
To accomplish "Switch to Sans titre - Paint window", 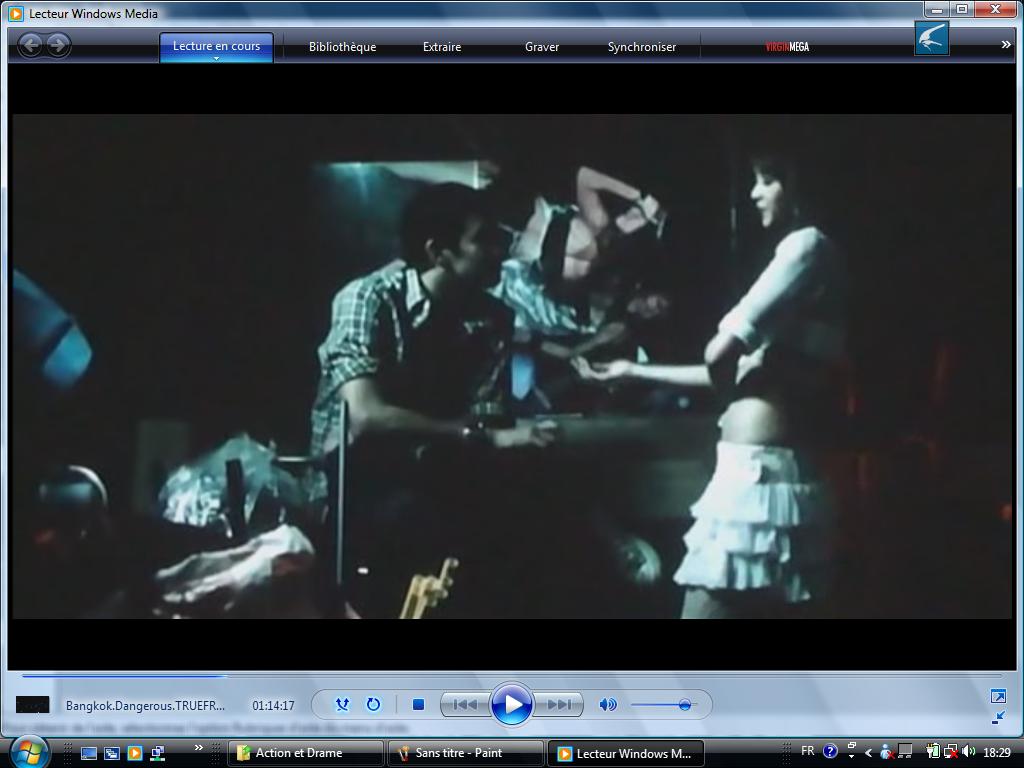I will [x=465, y=754].
